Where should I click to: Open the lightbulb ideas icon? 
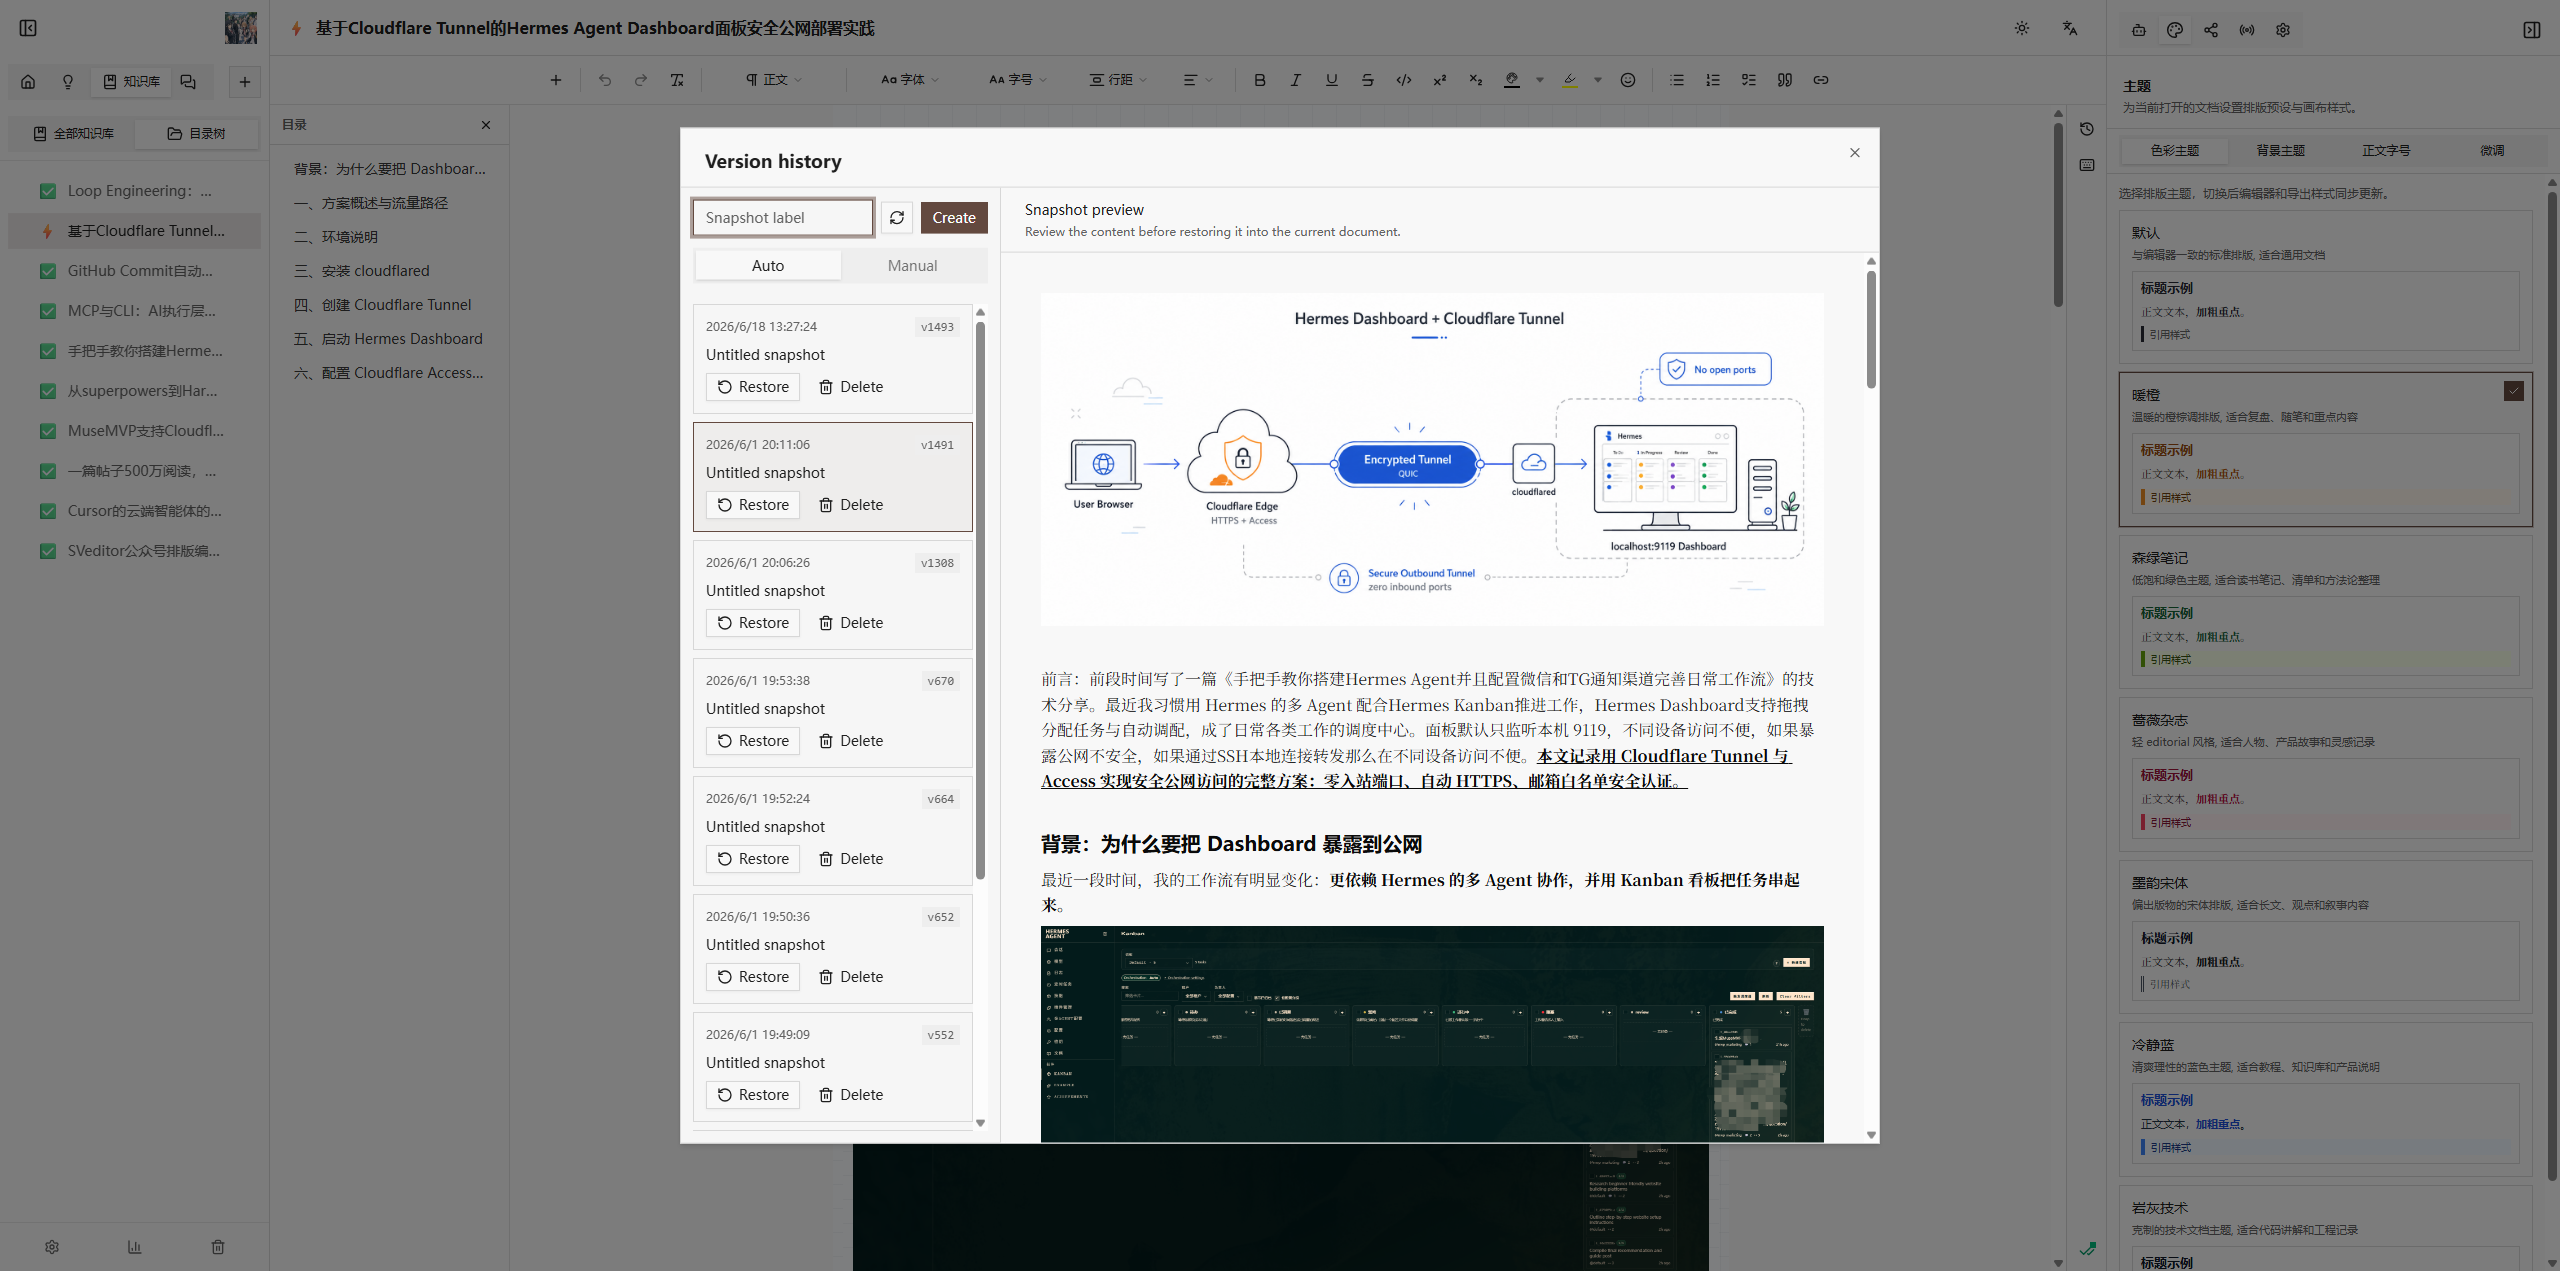pyautogui.click(x=68, y=82)
